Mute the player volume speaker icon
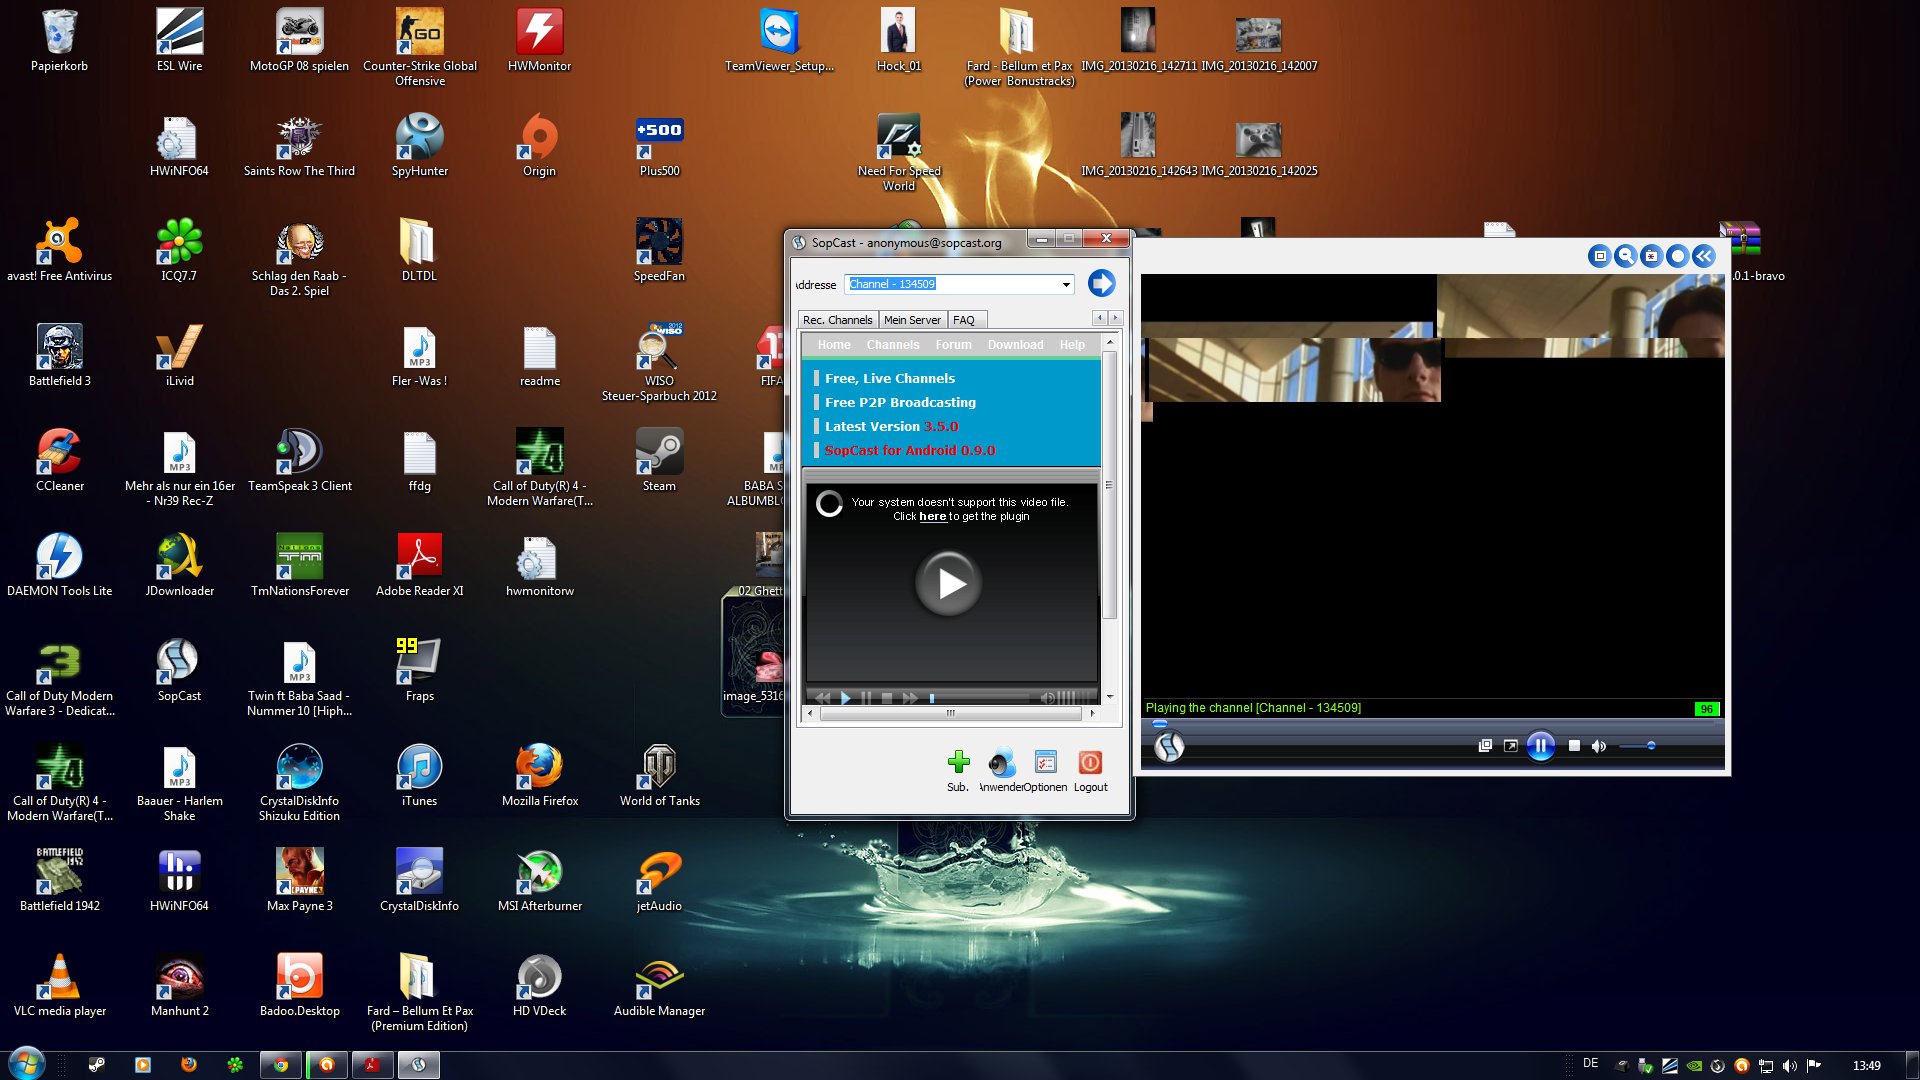This screenshot has height=1080, width=1920. (x=1598, y=746)
